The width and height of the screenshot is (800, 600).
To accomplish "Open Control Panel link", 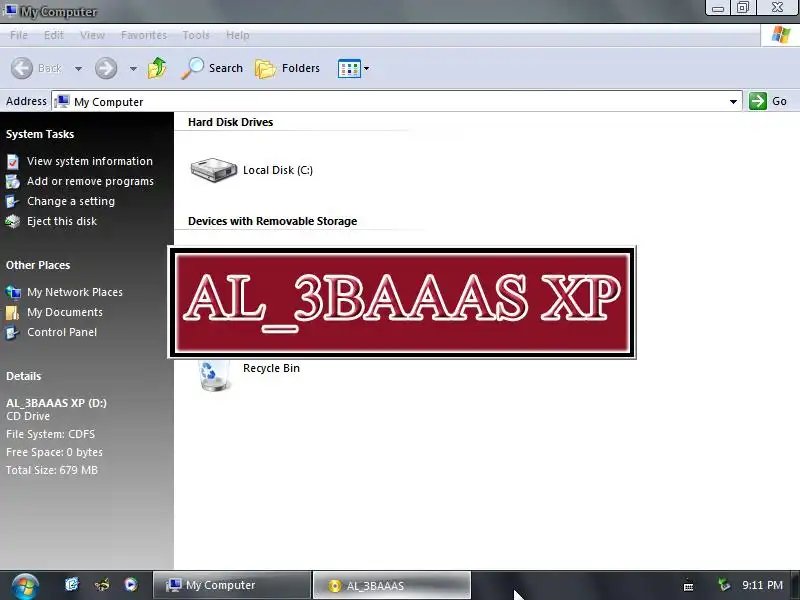I will [x=62, y=332].
